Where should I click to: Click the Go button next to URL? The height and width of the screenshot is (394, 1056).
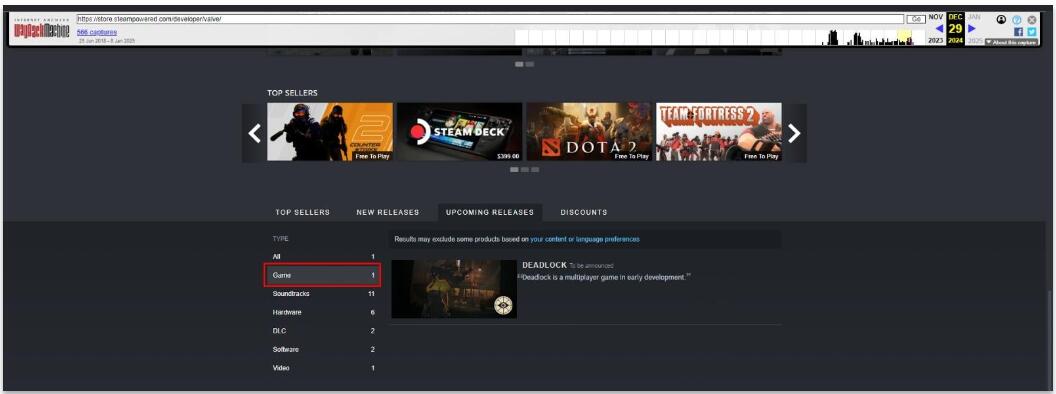click(x=916, y=20)
